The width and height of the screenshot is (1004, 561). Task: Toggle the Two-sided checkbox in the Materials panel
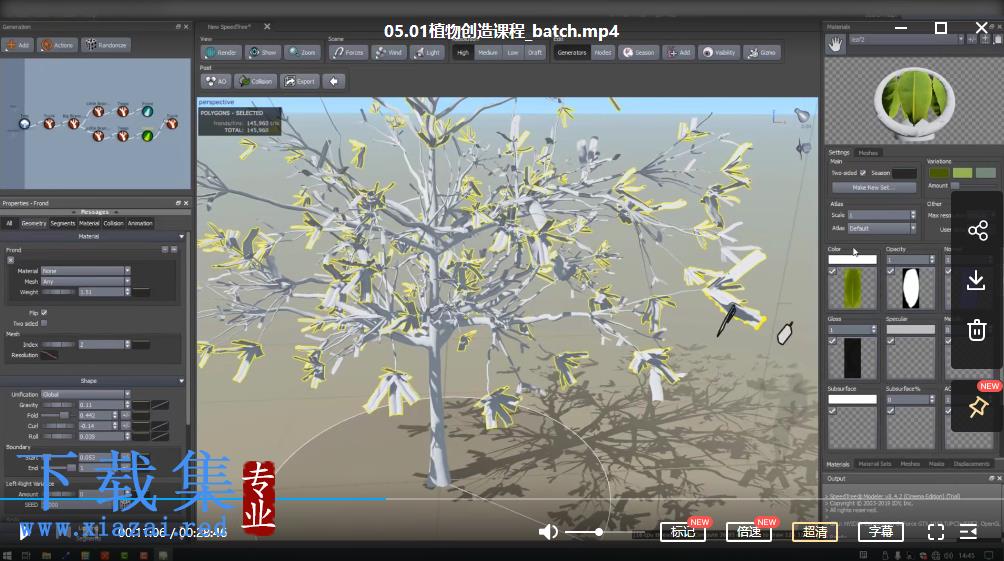862,173
